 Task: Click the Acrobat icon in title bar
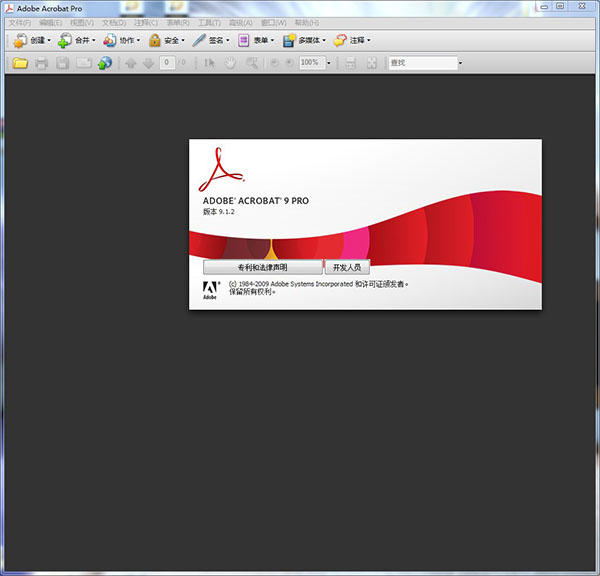click(x=9, y=8)
